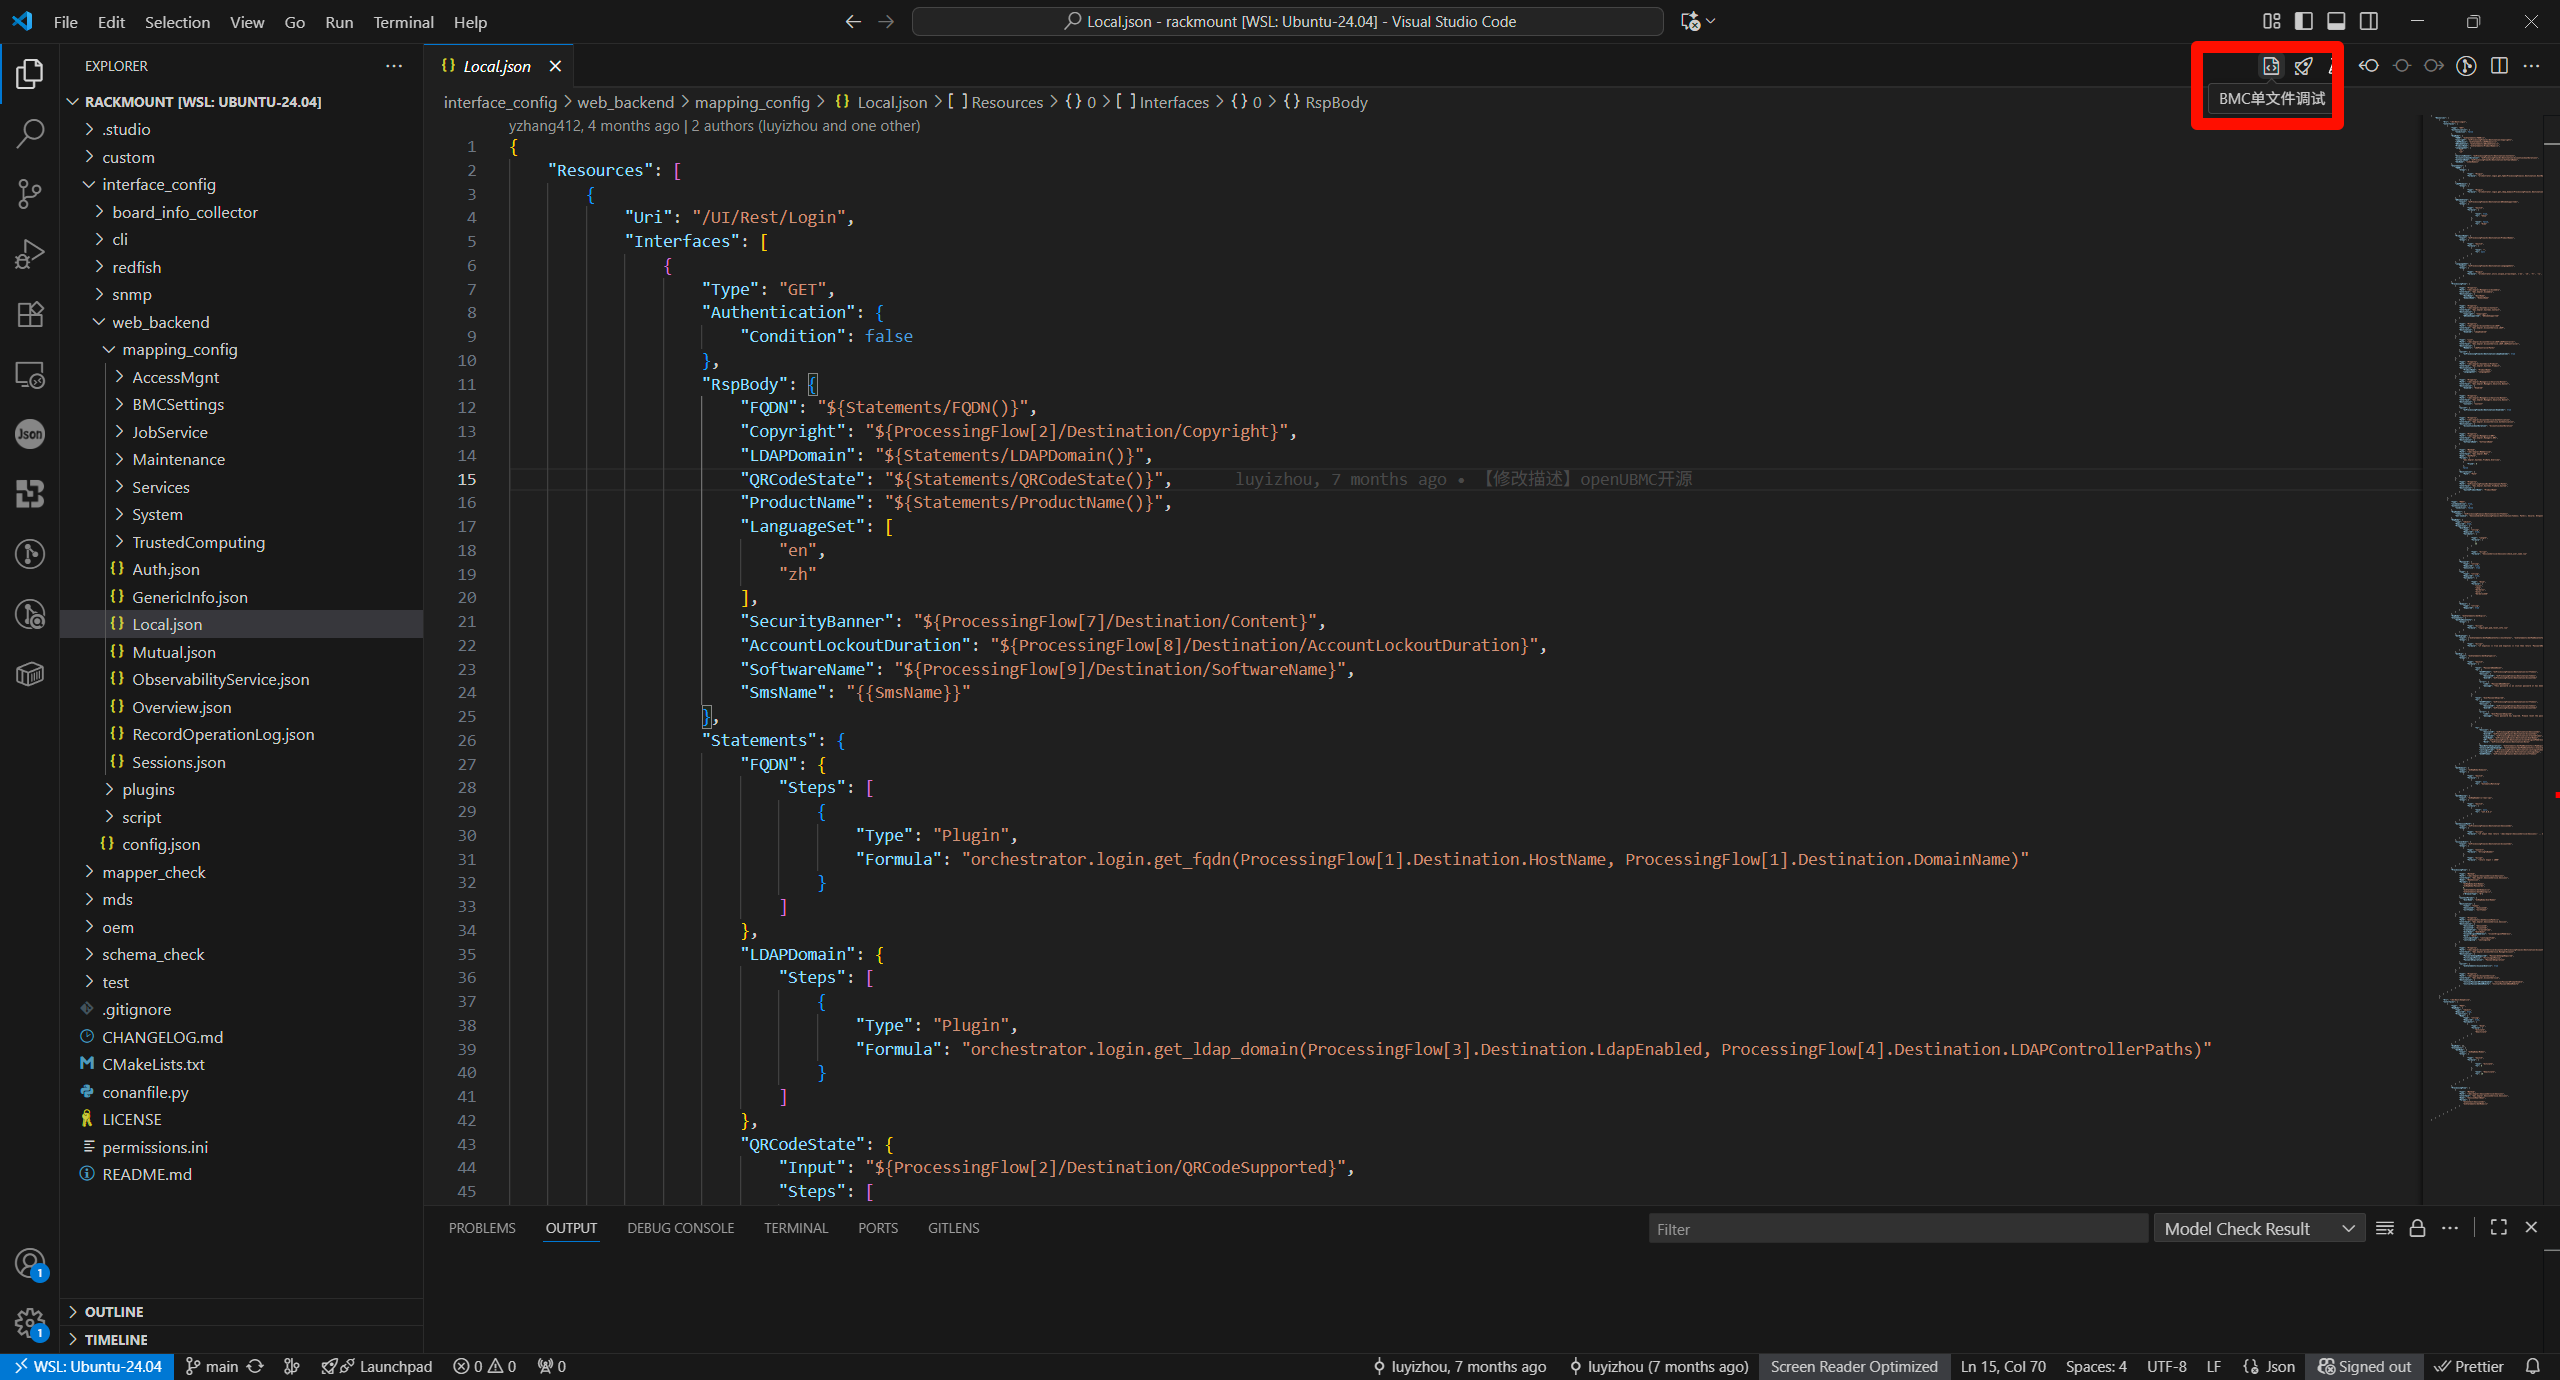Toggle the primary sidebar visibility
This screenshot has width=2560, height=1380.
click(2304, 21)
